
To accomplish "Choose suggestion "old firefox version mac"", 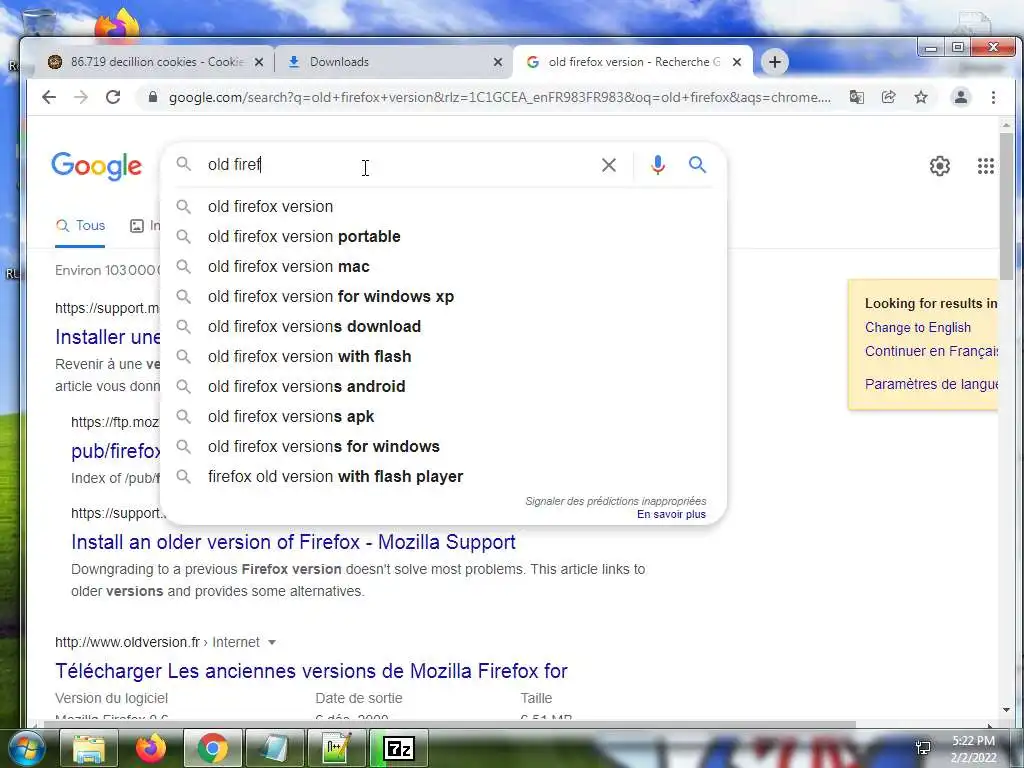I will tap(443, 266).
